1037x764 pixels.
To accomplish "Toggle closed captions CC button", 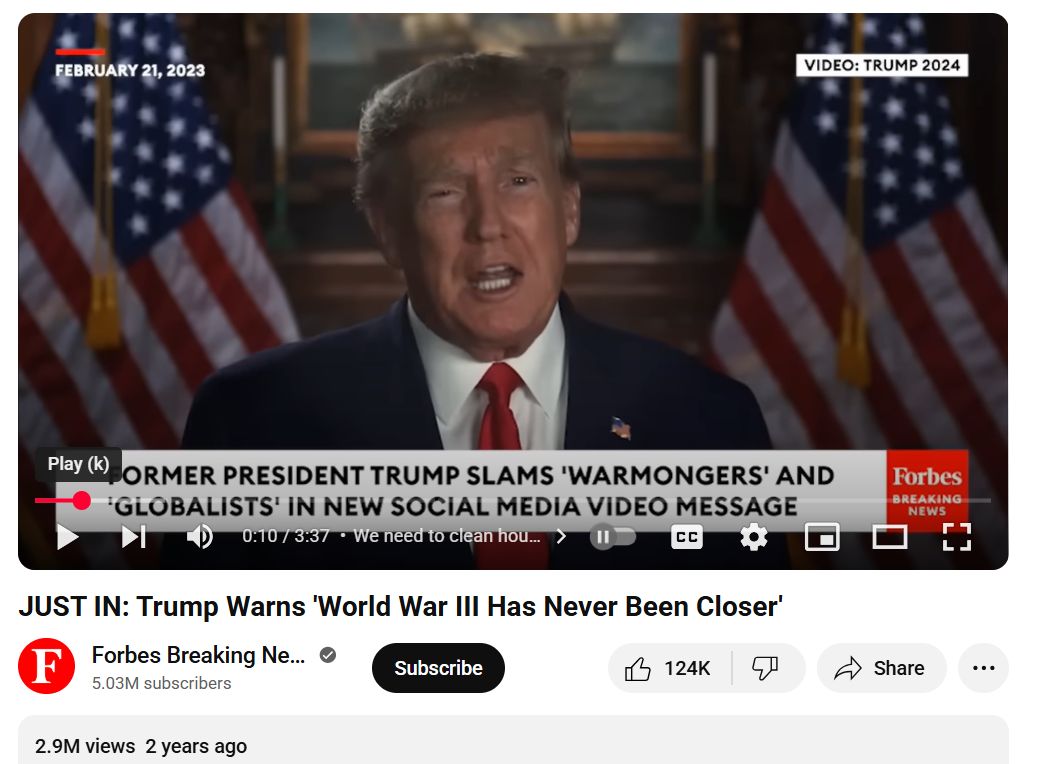I will pos(686,536).
